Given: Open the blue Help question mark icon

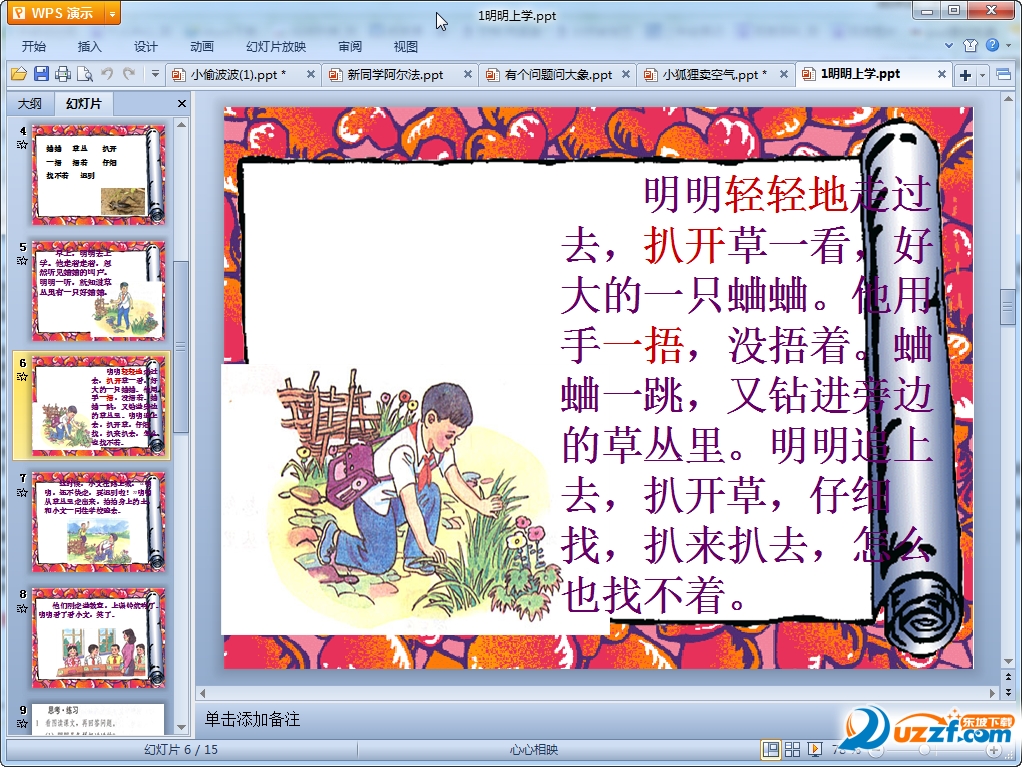Looking at the screenshot, I should [x=992, y=45].
